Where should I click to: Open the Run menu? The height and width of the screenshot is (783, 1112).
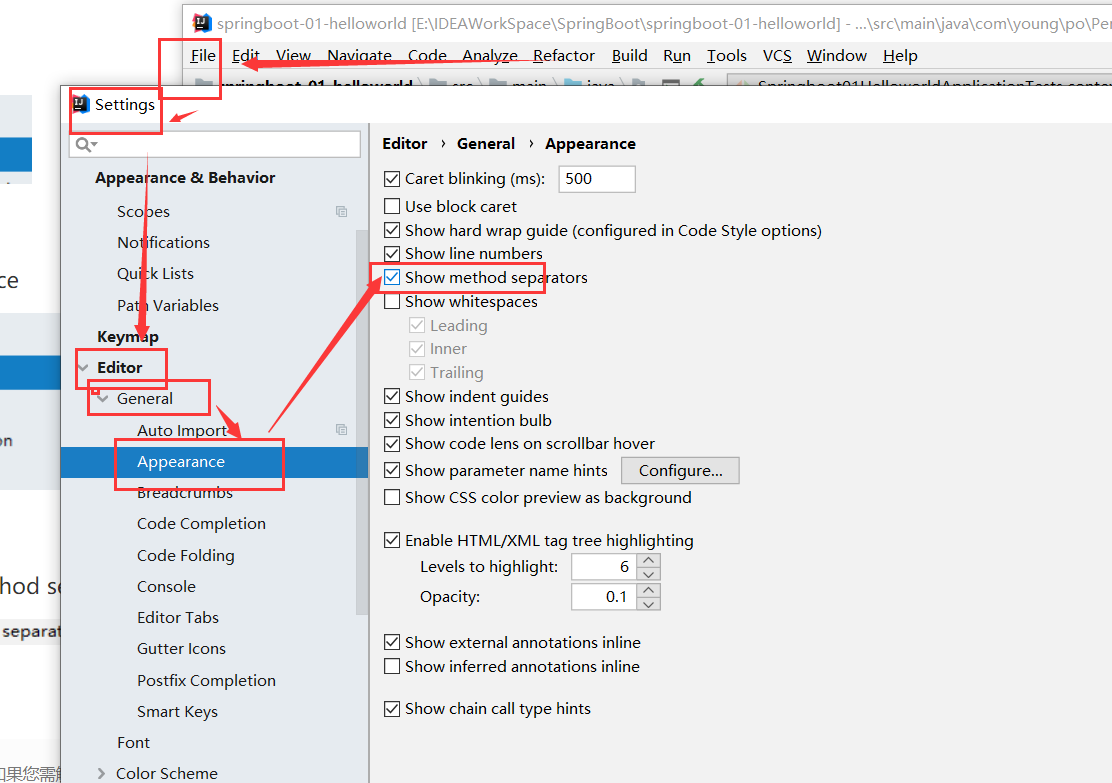point(677,55)
